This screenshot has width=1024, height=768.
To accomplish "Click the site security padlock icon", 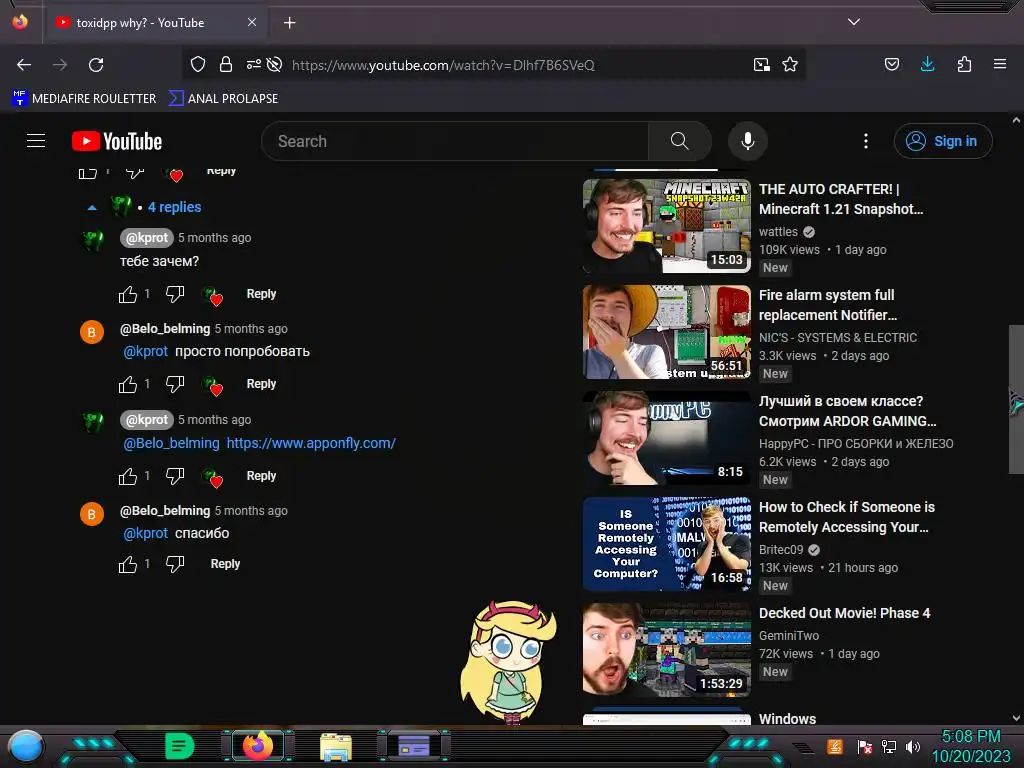I will pos(226,64).
